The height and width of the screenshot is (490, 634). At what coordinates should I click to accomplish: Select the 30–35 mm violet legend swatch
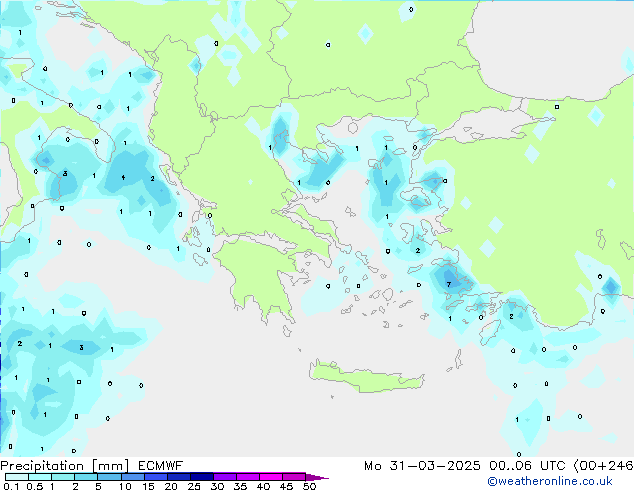[x=225, y=477]
